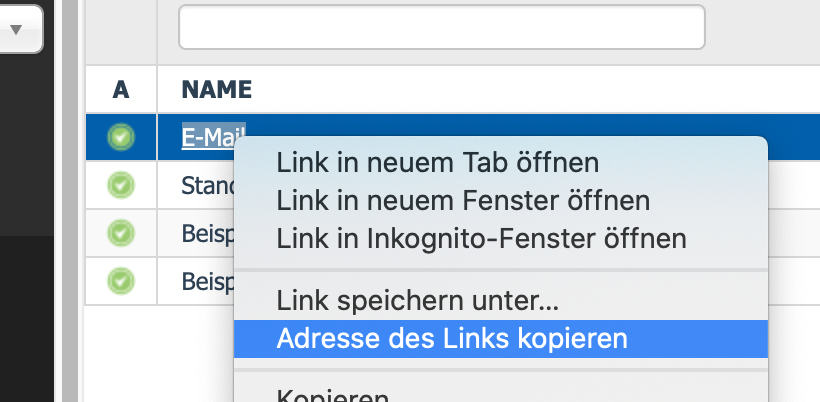The height and width of the screenshot is (402, 820).
Task: Select the last Beisp… entry name
Action: pos(206,280)
